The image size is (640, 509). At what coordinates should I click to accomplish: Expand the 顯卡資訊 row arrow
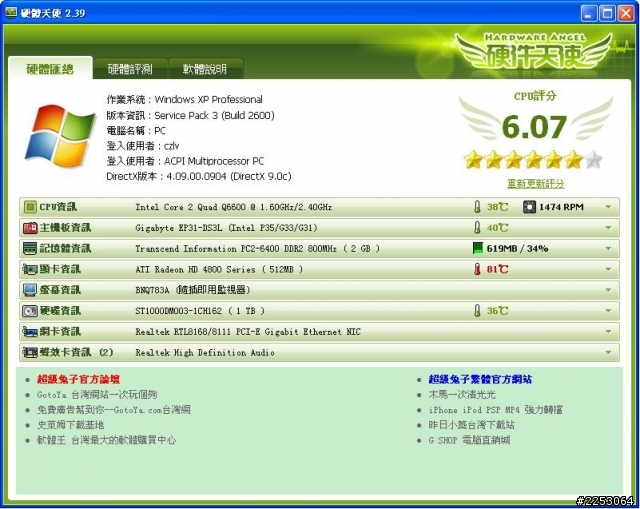pos(608,269)
